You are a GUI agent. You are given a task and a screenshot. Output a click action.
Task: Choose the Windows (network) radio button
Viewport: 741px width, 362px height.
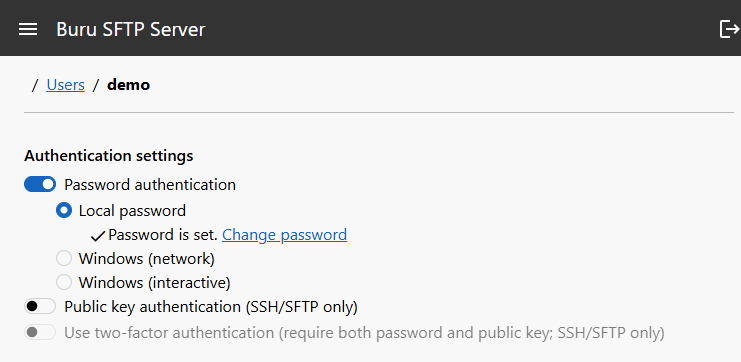(64, 259)
